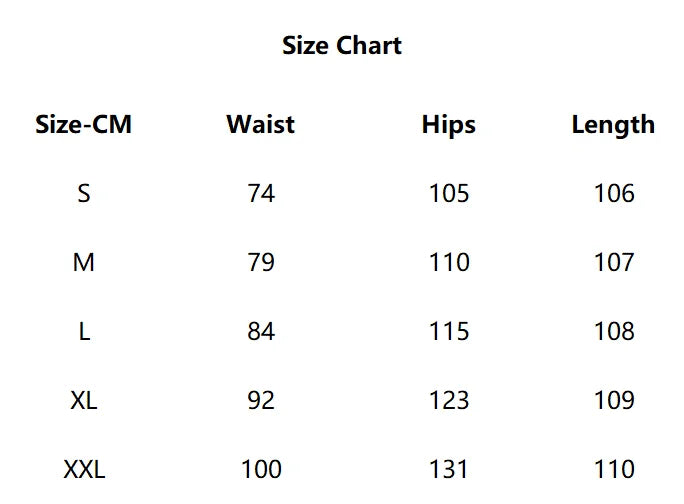
Task: Select hips value 105 for size S
Action: pyautogui.click(x=448, y=194)
